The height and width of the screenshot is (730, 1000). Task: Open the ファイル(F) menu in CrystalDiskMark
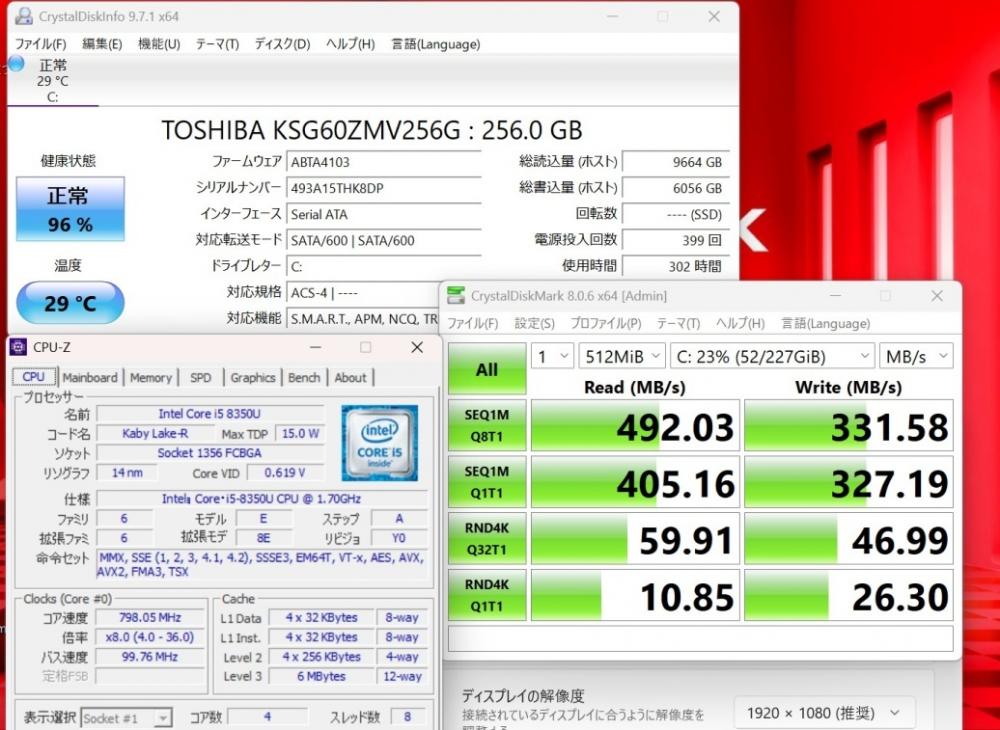coord(473,323)
